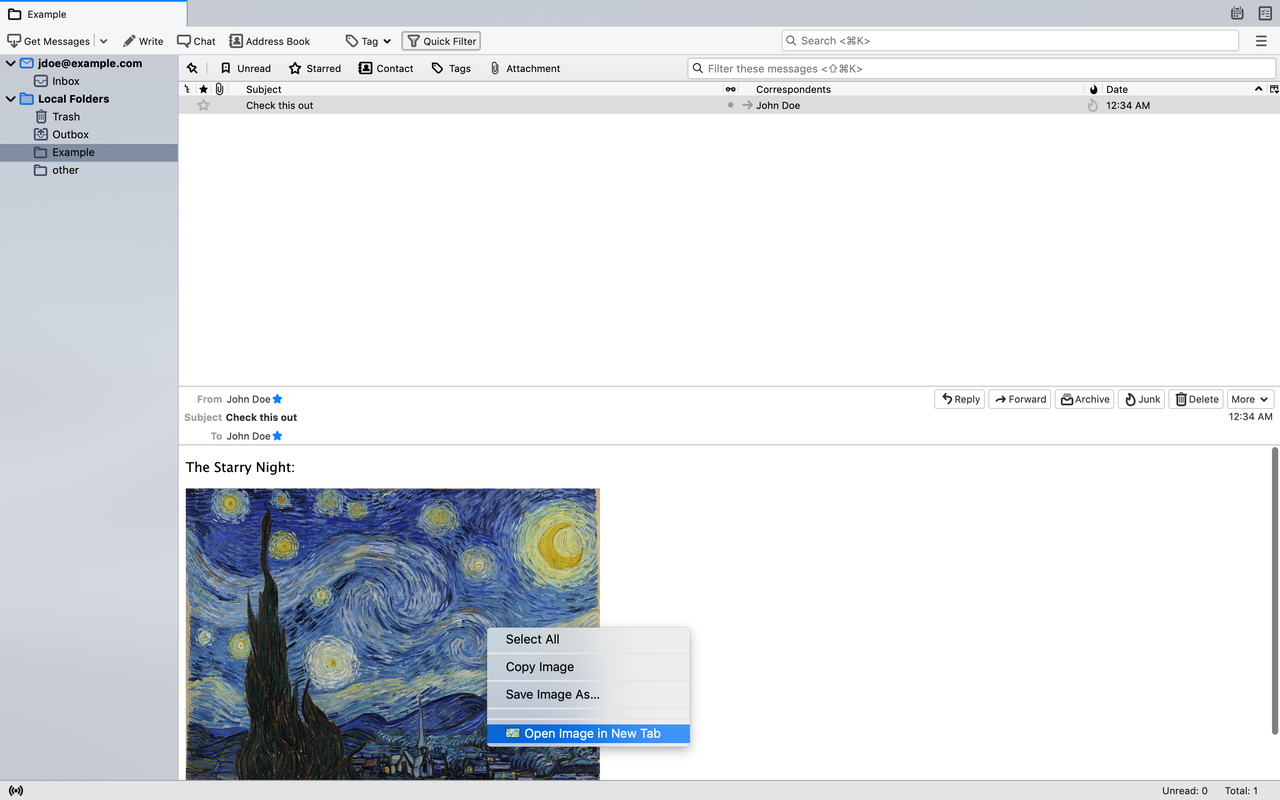Toggle the pin 'keep filters applied' icon
Viewport: 1280px width, 800px height.
pyautogui.click(x=192, y=68)
